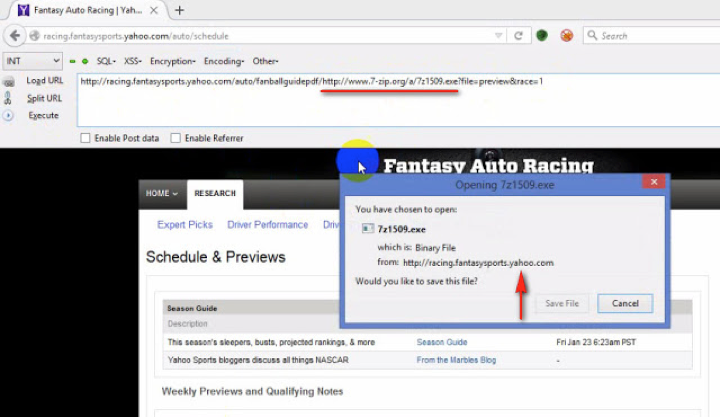Viewport: 720px width, 417px height.
Task: Open the HOME navigation menu
Action: click(161, 193)
